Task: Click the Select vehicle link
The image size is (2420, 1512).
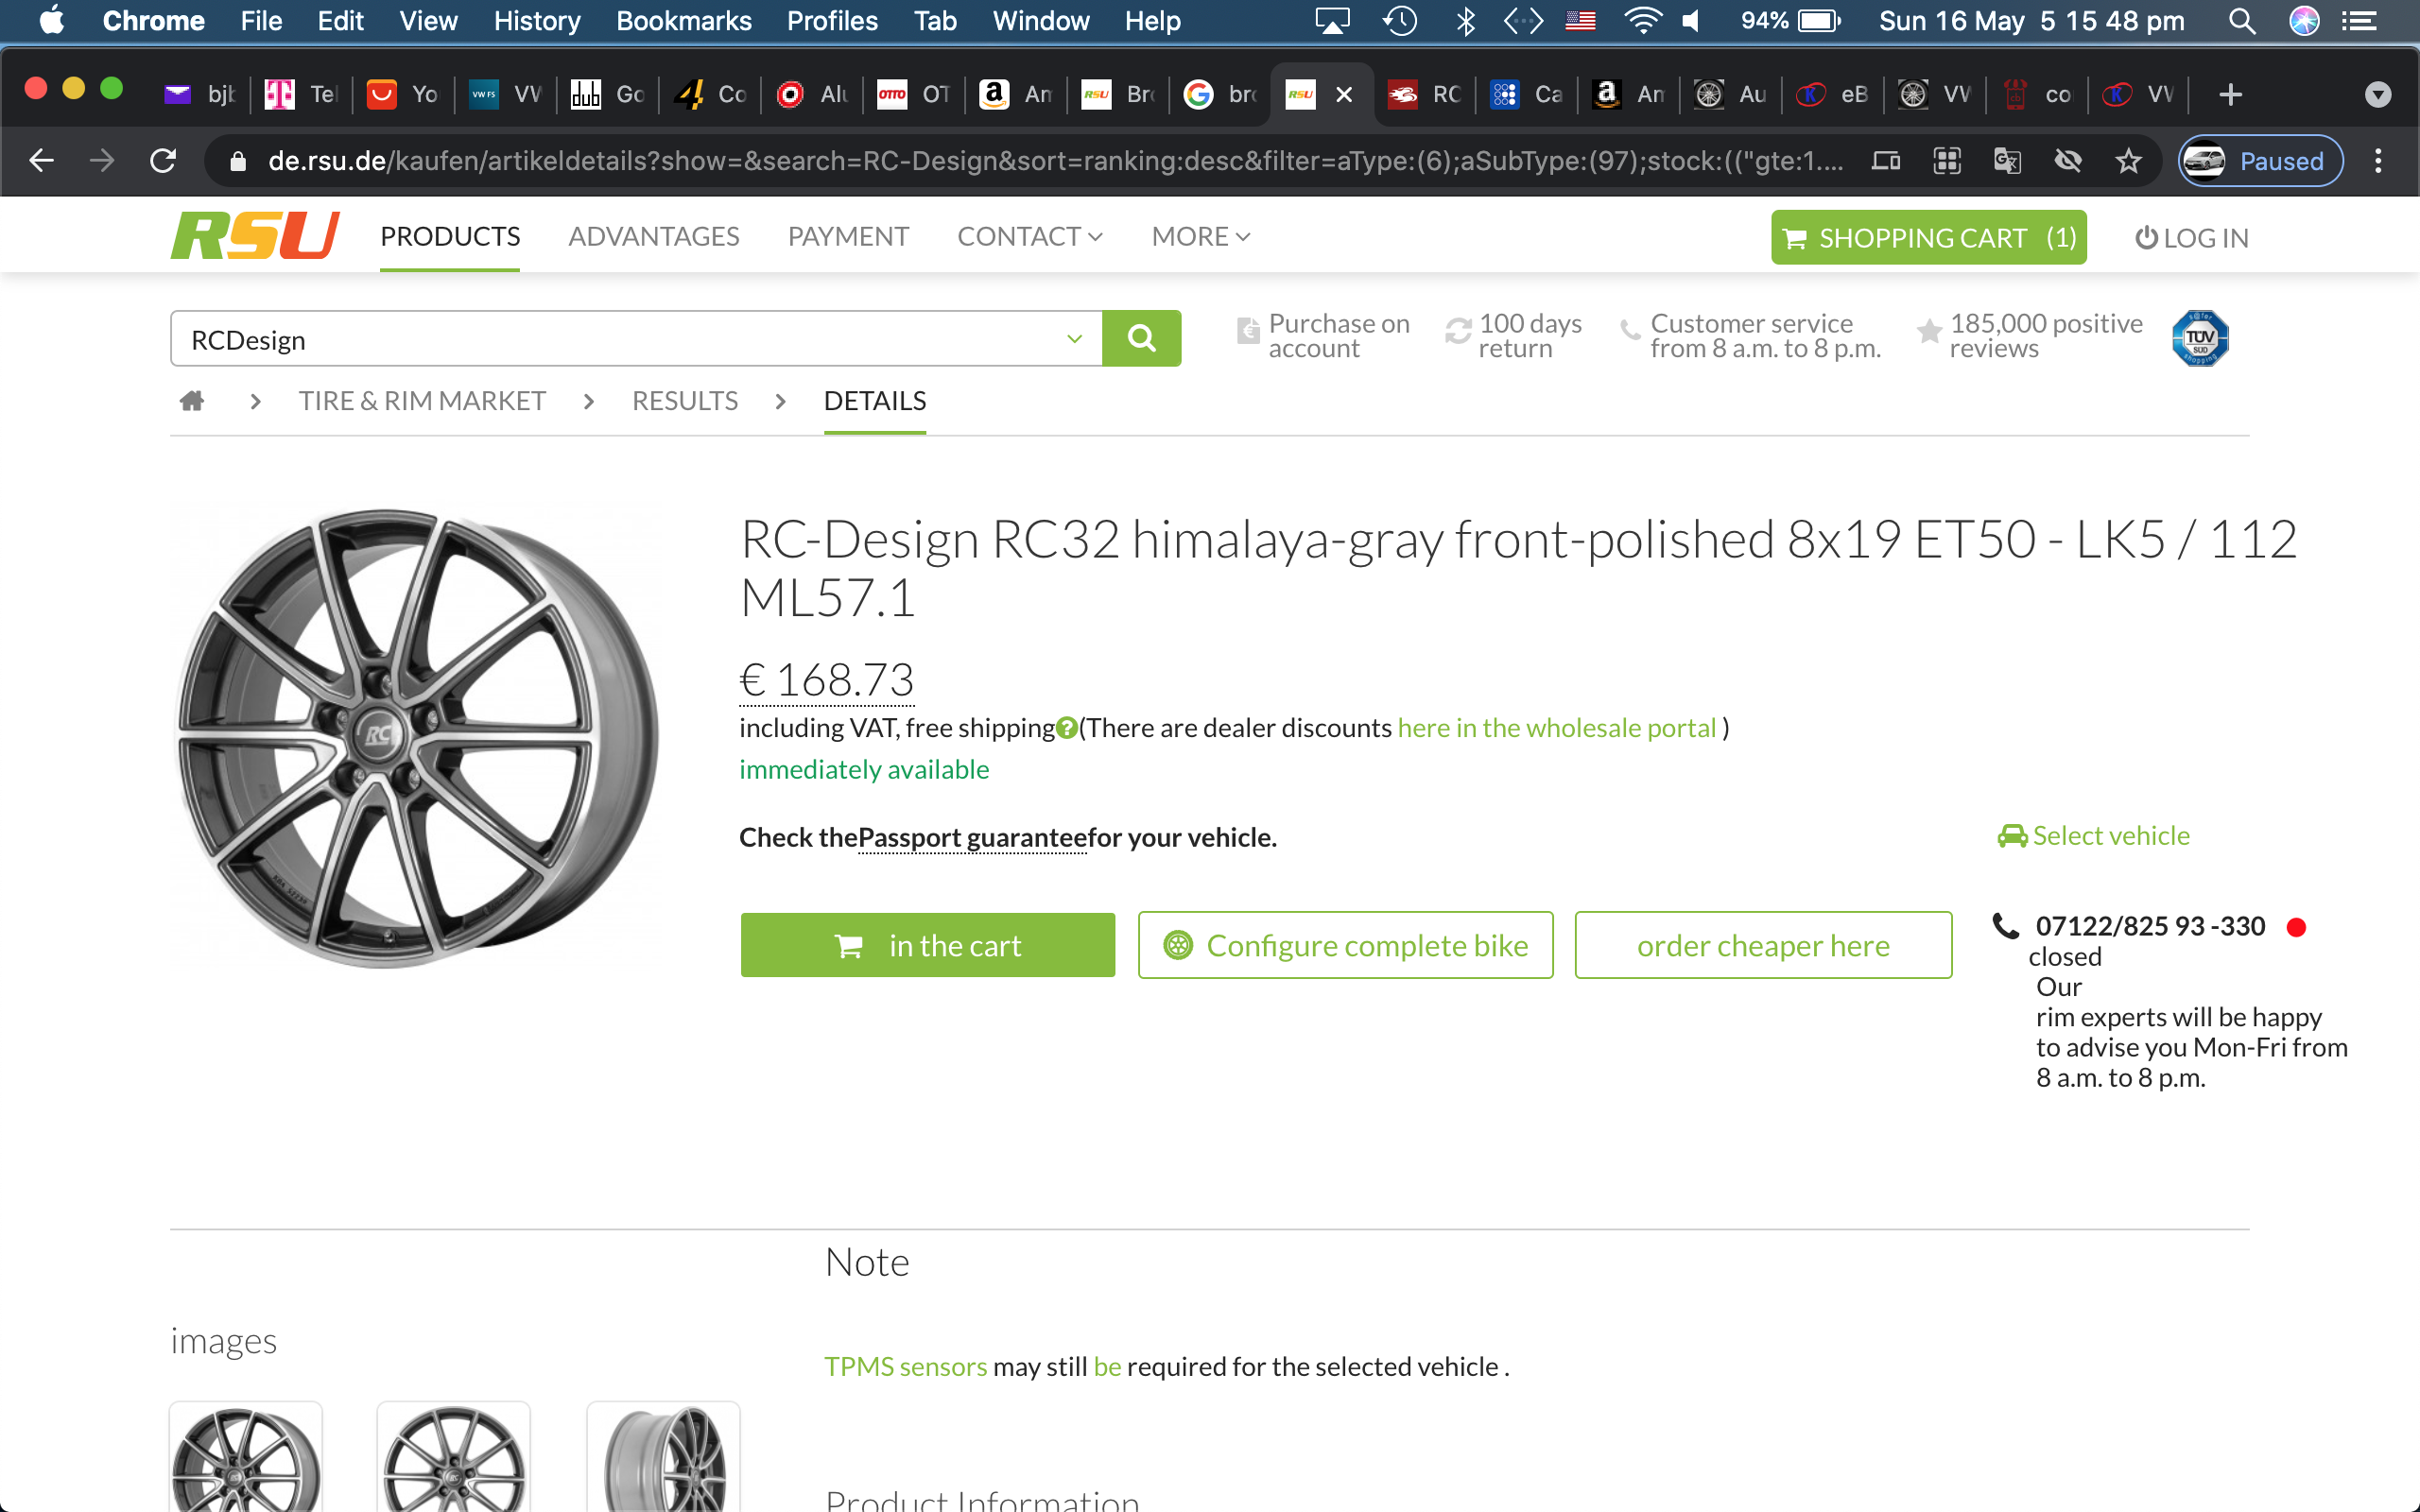Action: pos(2093,836)
